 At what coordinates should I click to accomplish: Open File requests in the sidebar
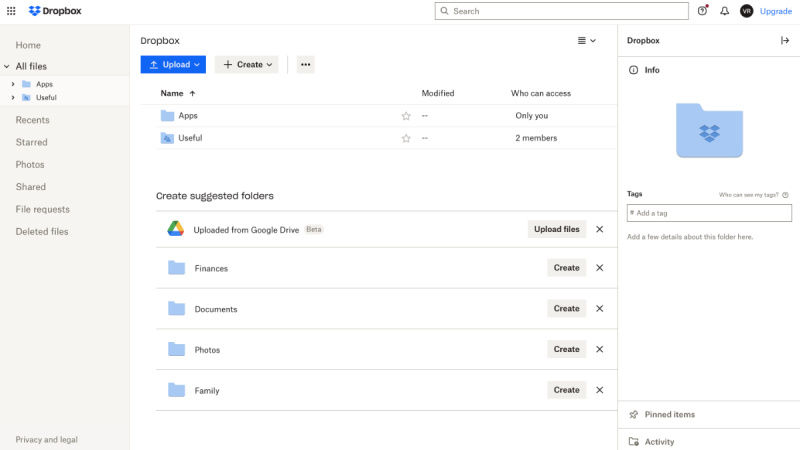42,209
